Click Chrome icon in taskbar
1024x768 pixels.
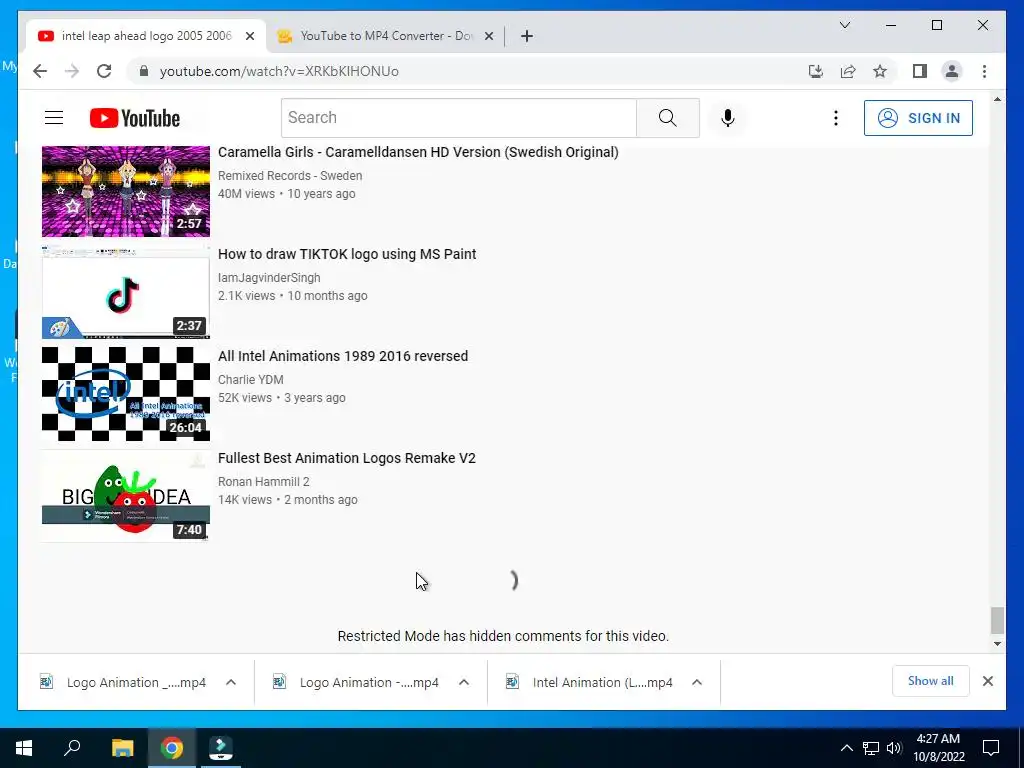click(x=172, y=748)
